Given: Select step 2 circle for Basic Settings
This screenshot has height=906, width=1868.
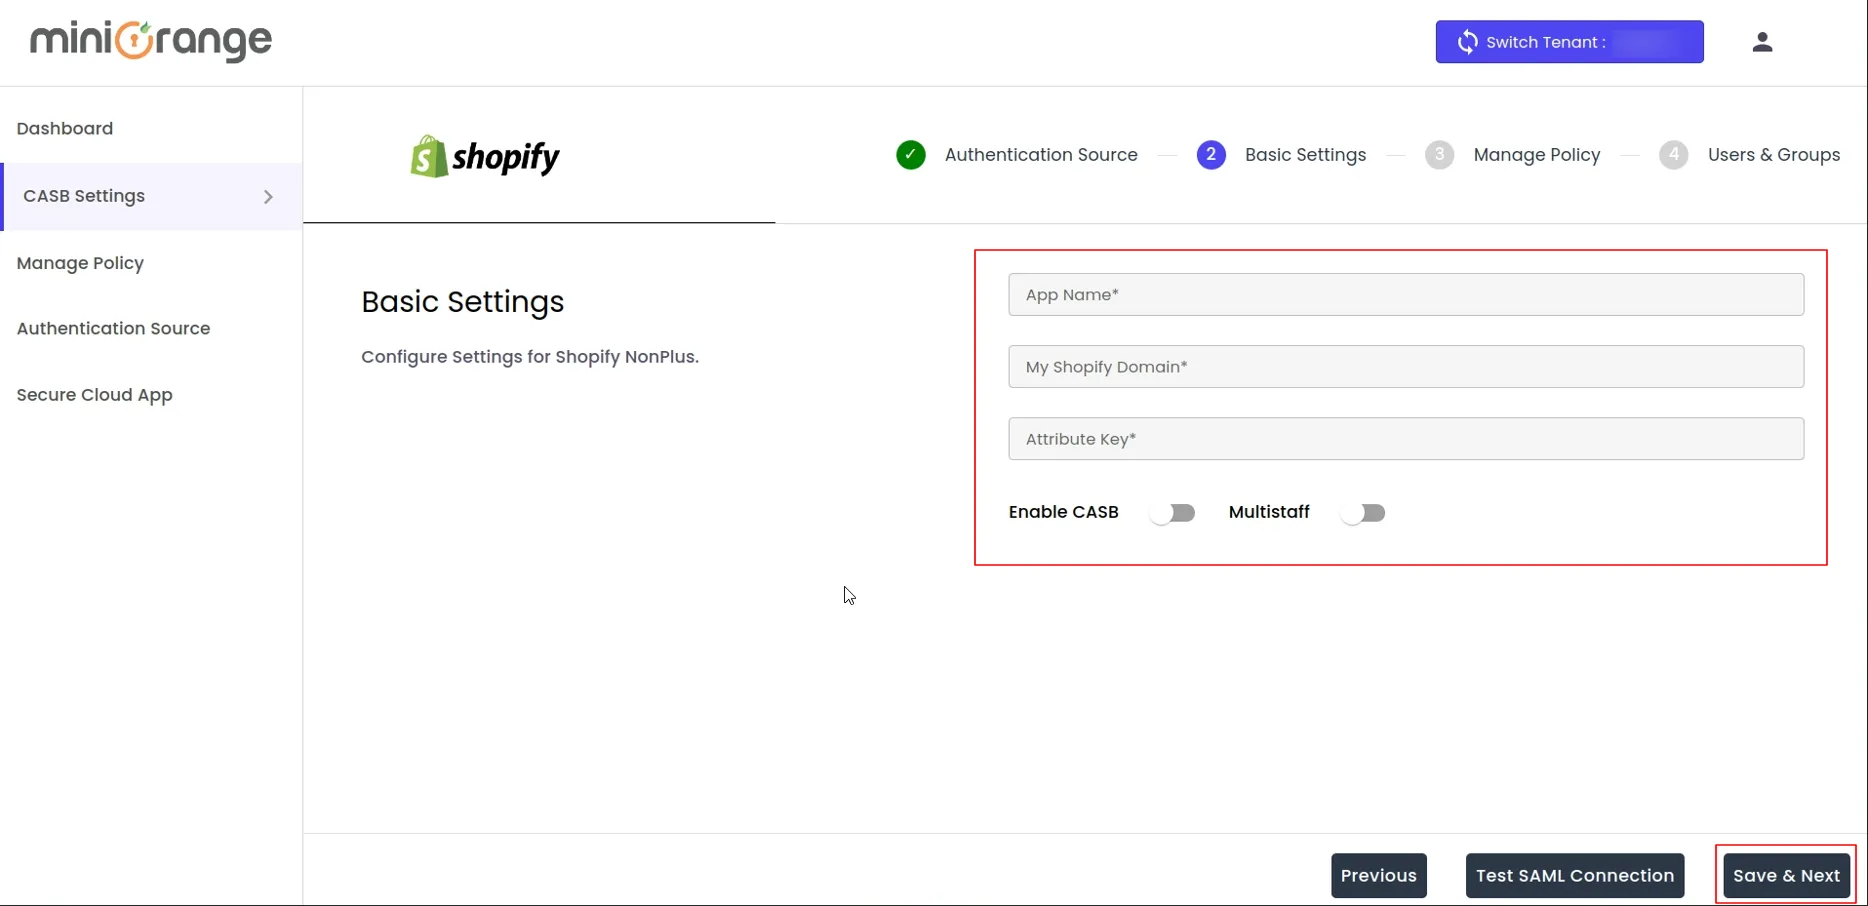Looking at the screenshot, I should (1211, 155).
